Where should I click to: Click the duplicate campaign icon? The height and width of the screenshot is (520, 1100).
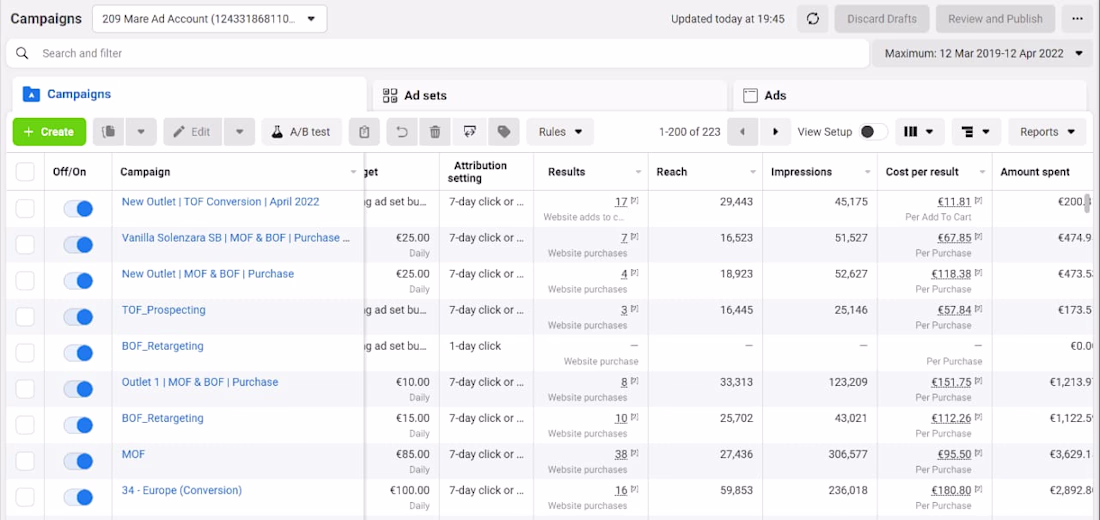[108, 132]
